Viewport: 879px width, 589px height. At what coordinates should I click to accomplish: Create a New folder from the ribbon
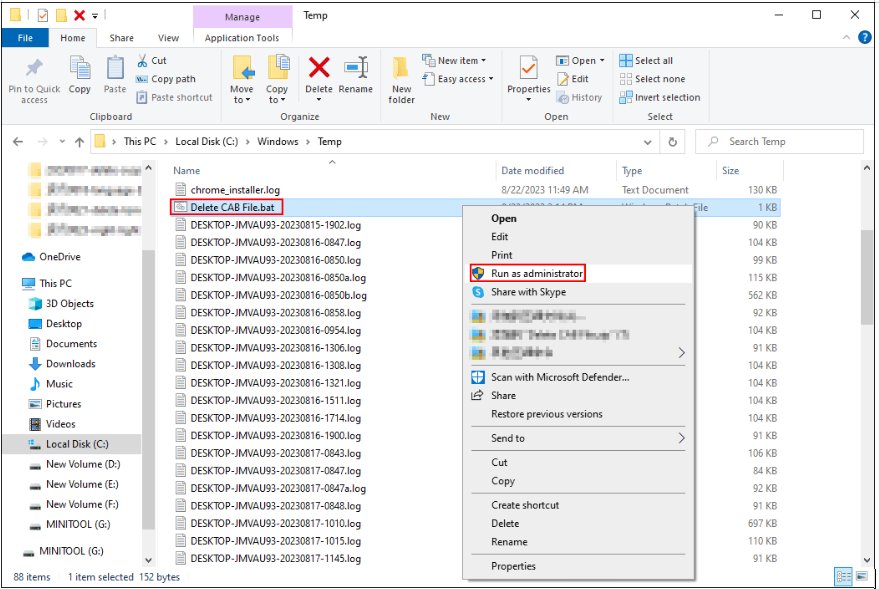(401, 78)
